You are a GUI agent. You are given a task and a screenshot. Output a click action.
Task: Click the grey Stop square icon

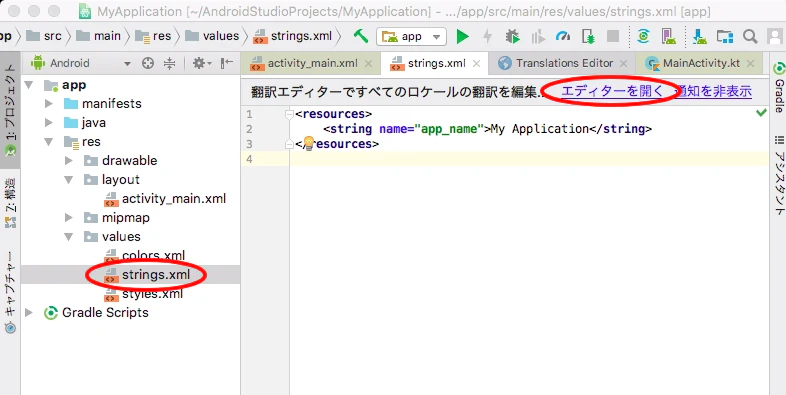[613, 36]
